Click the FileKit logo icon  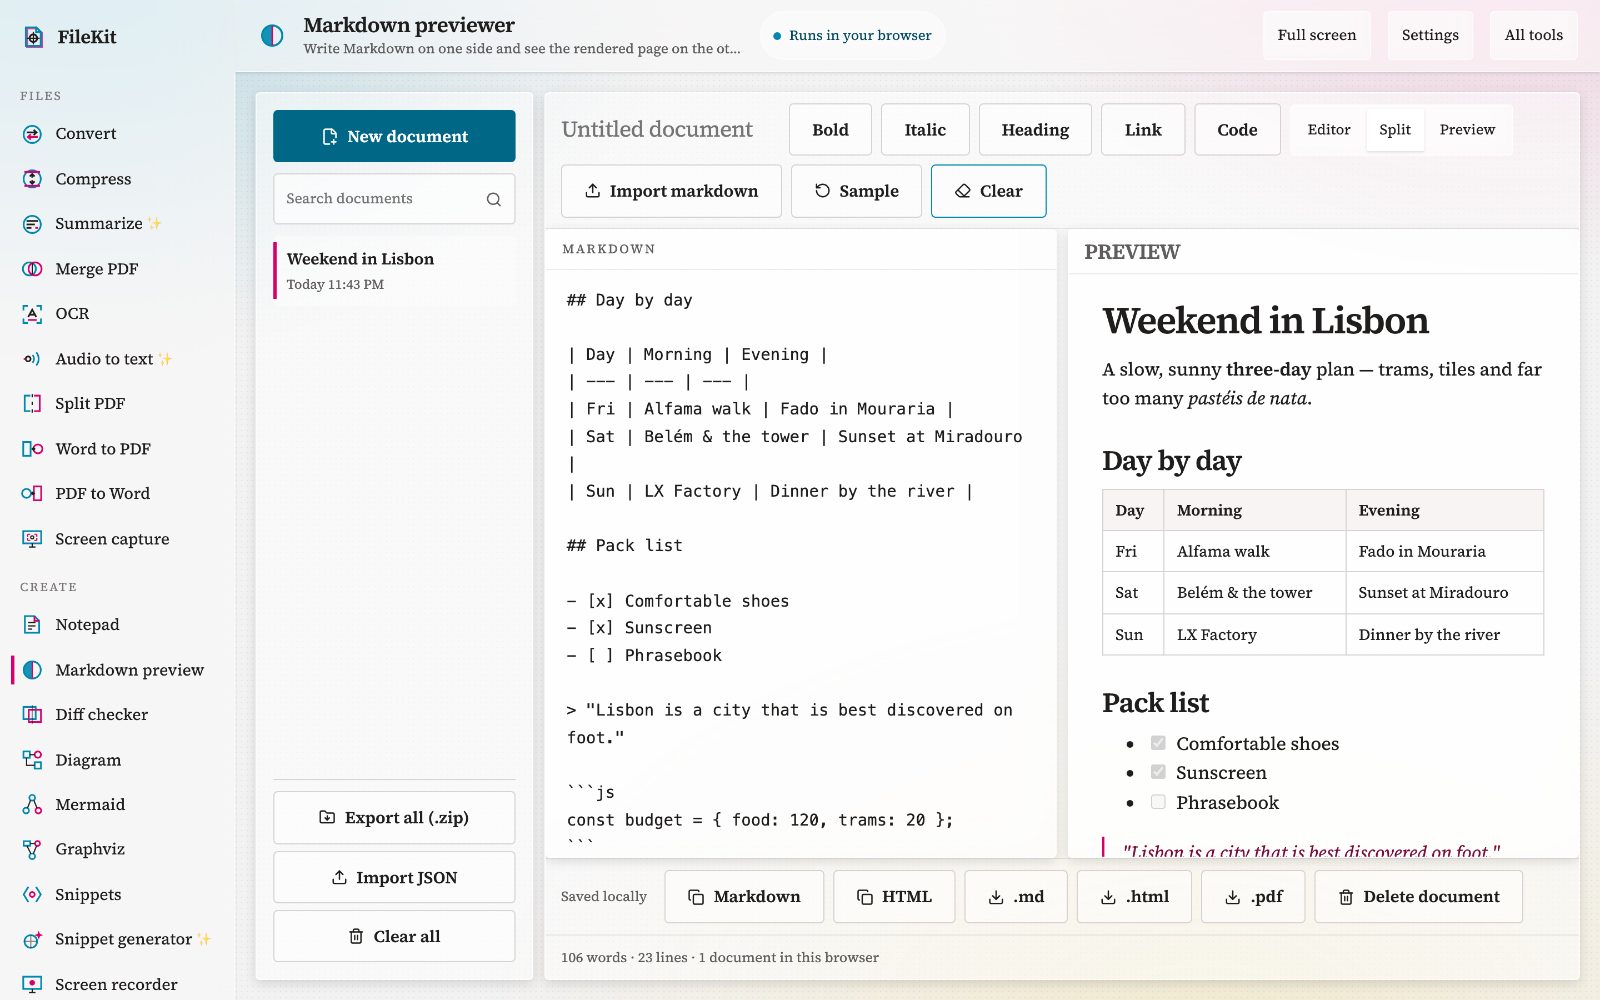(x=33, y=37)
